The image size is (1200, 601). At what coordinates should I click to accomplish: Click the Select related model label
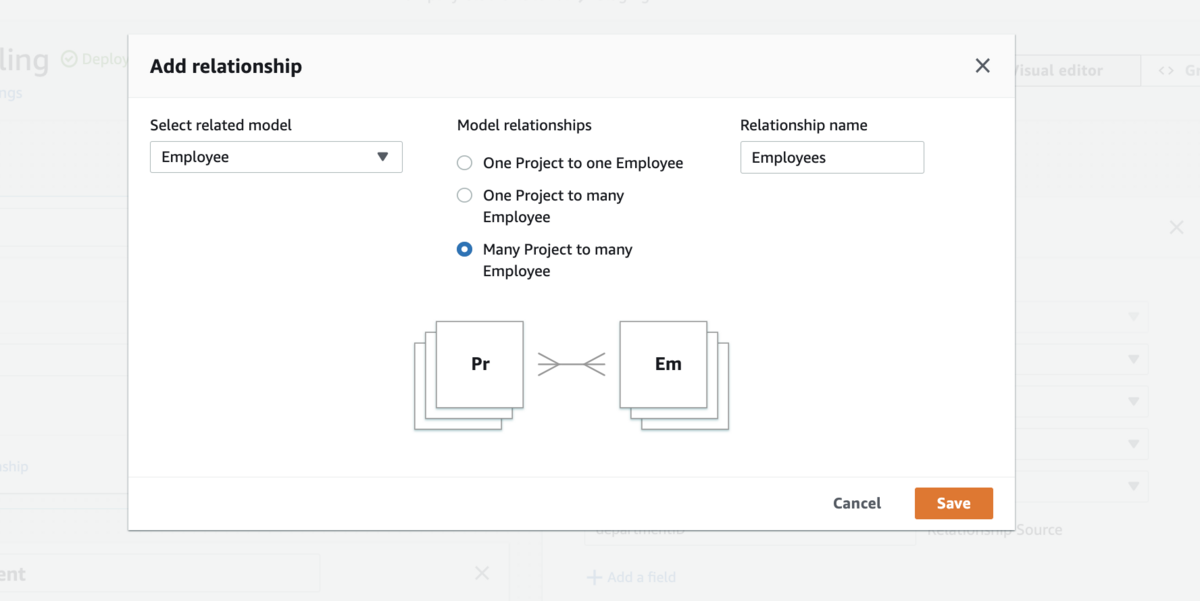221,125
